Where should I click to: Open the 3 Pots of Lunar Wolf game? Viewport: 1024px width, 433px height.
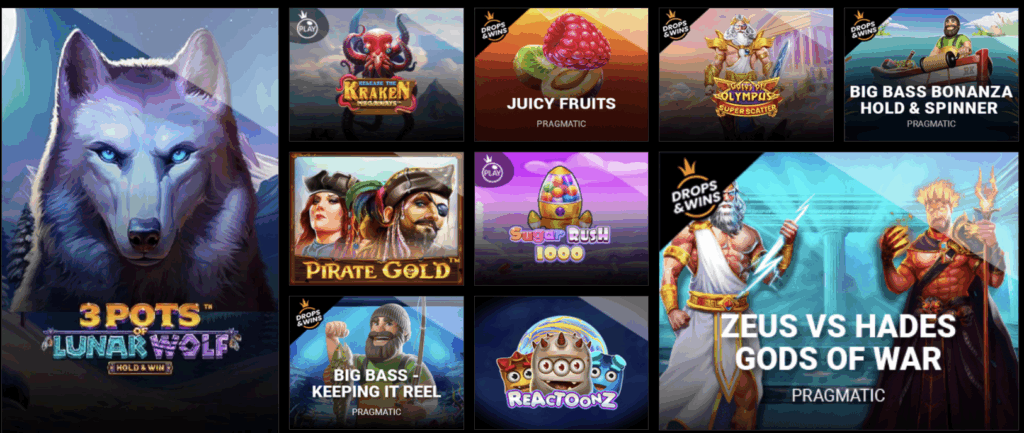[139, 220]
